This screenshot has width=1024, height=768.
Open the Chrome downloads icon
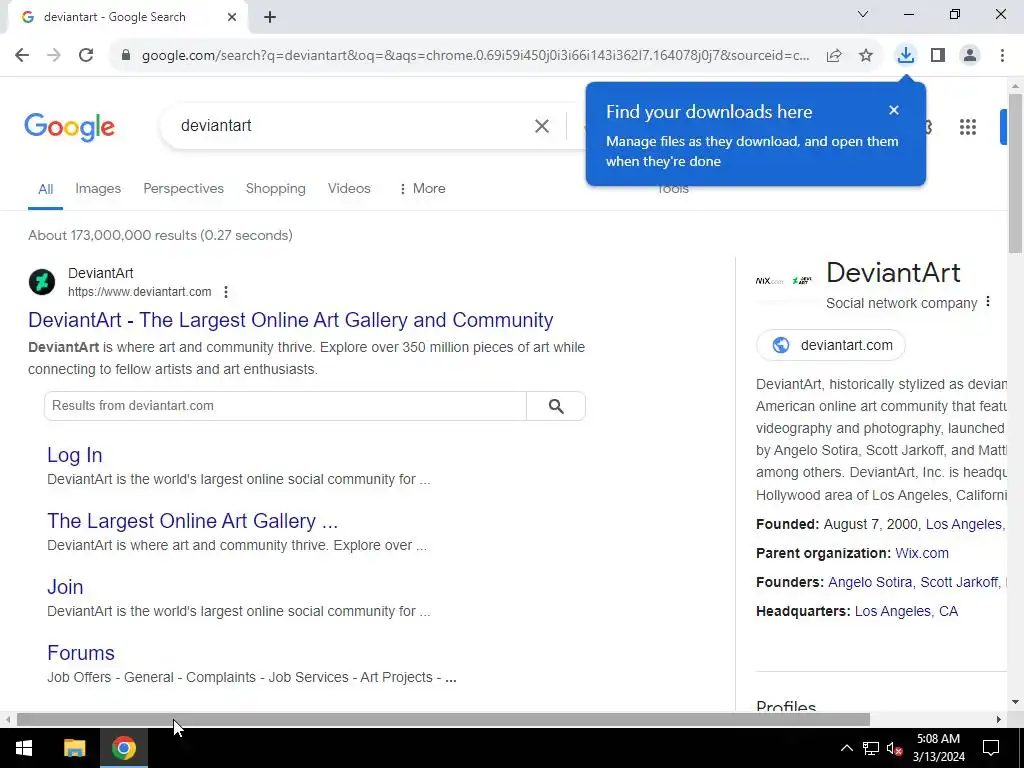(905, 56)
